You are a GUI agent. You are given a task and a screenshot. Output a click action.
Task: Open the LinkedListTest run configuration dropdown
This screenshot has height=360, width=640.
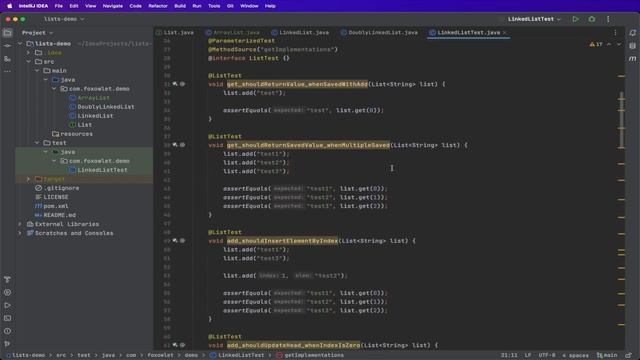coord(534,19)
